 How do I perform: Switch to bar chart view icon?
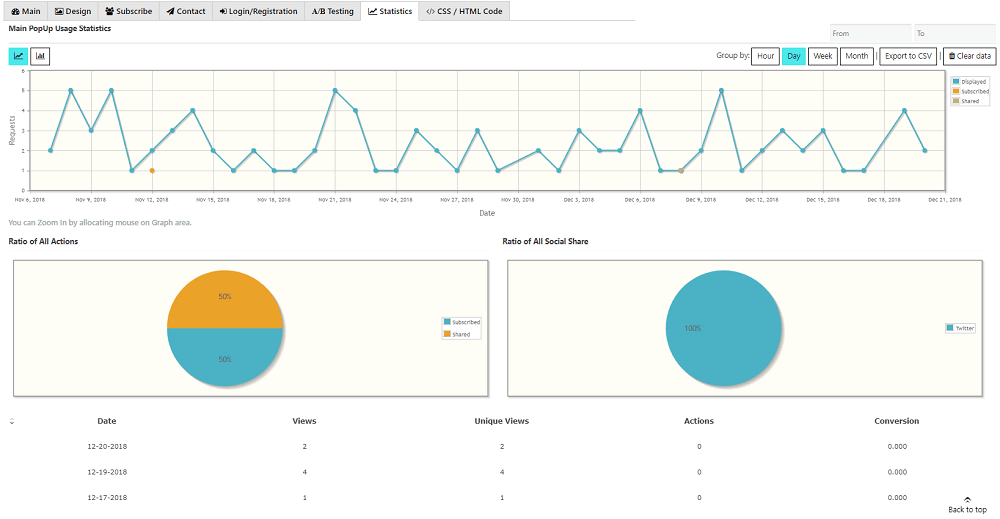click(x=40, y=56)
